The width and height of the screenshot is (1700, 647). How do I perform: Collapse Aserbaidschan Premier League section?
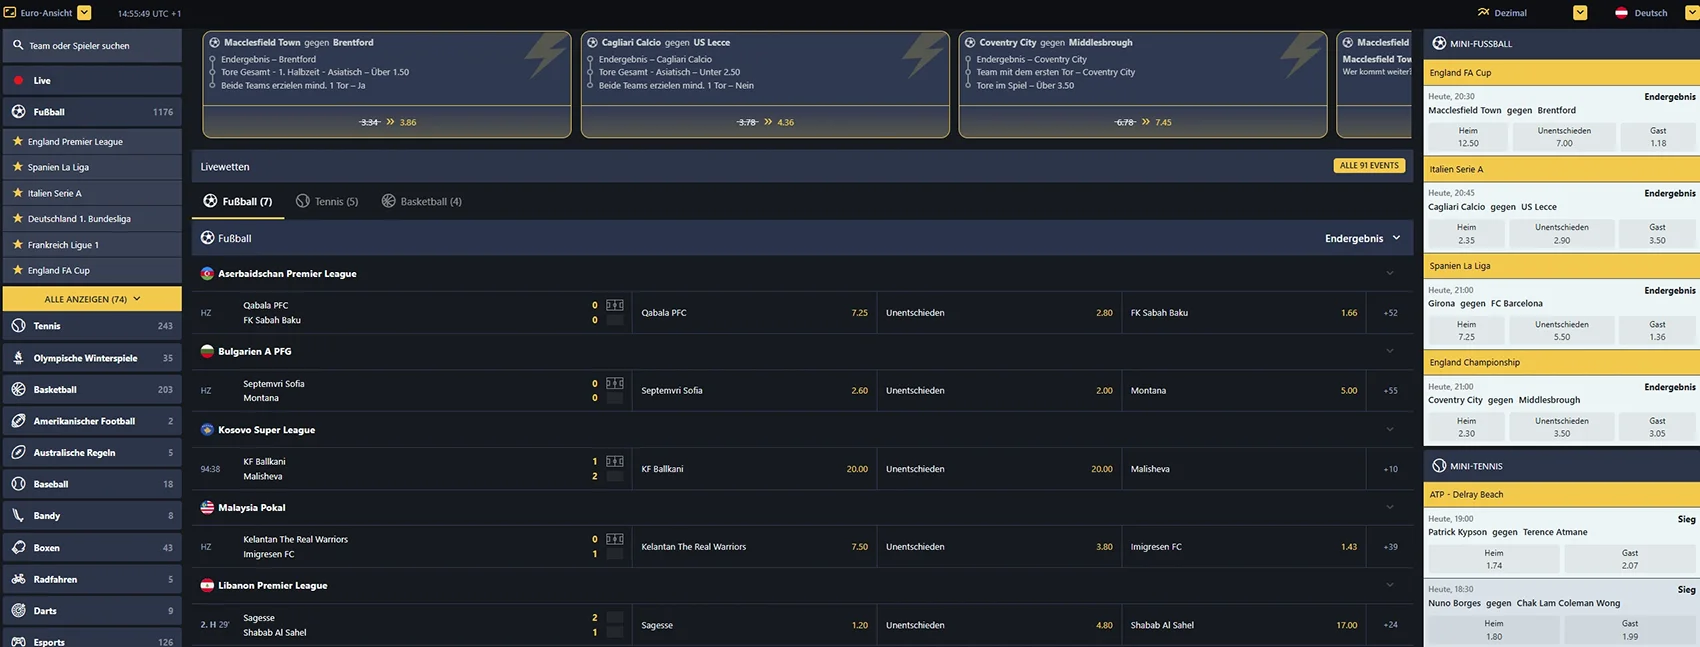1389,273
